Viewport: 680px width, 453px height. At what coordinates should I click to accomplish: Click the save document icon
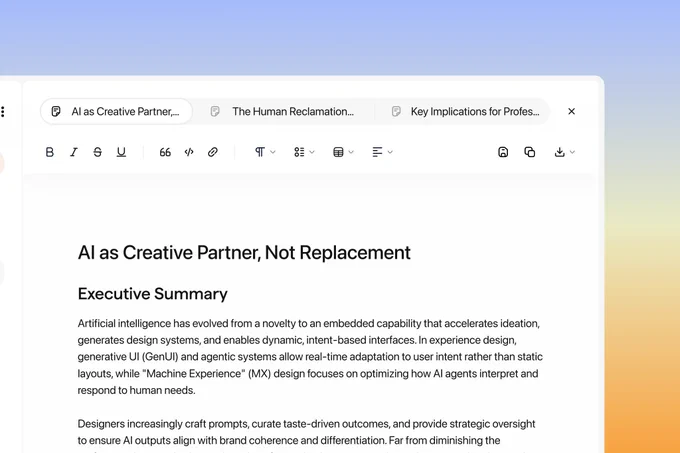pyautogui.click(x=503, y=152)
